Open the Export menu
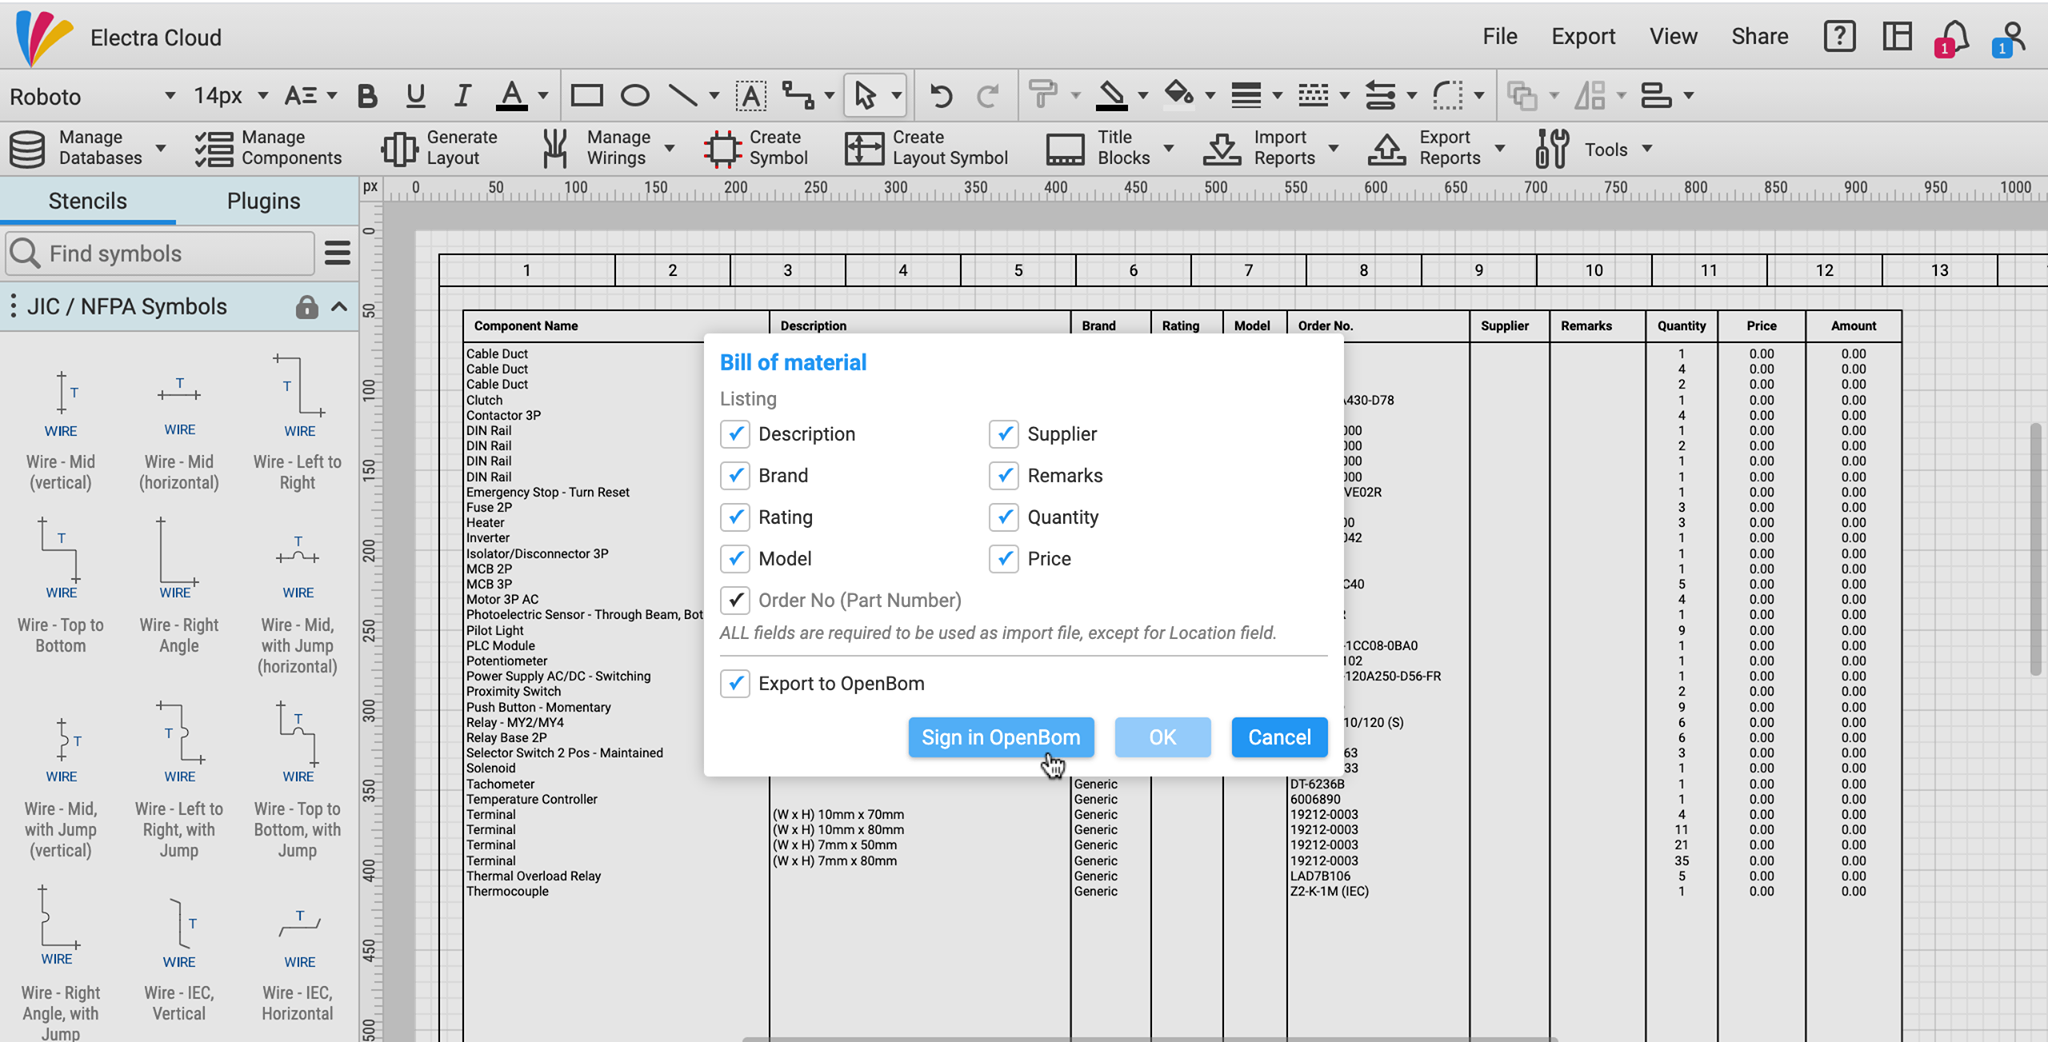This screenshot has width=2048, height=1042. coord(1583,37)
